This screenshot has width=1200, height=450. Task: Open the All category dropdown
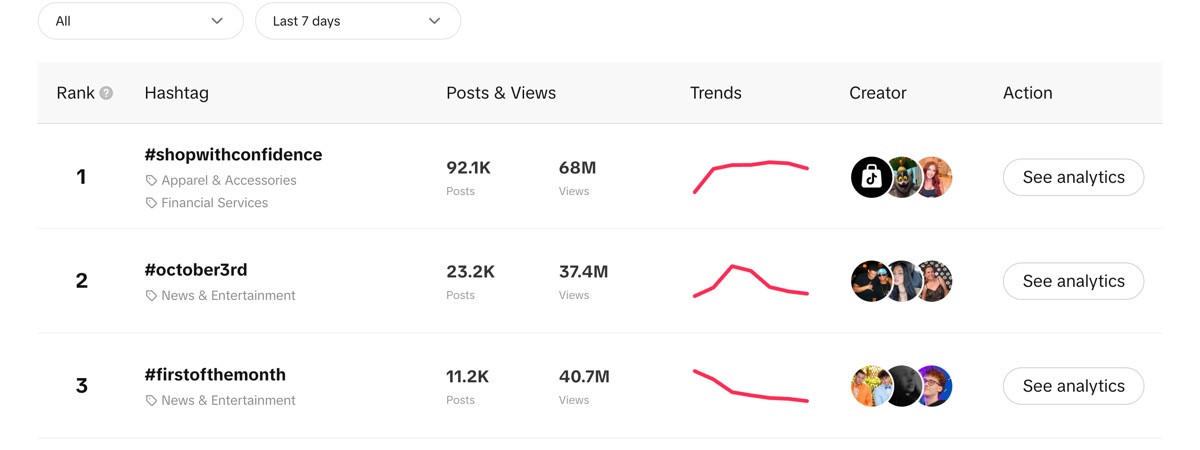[140, 21]
